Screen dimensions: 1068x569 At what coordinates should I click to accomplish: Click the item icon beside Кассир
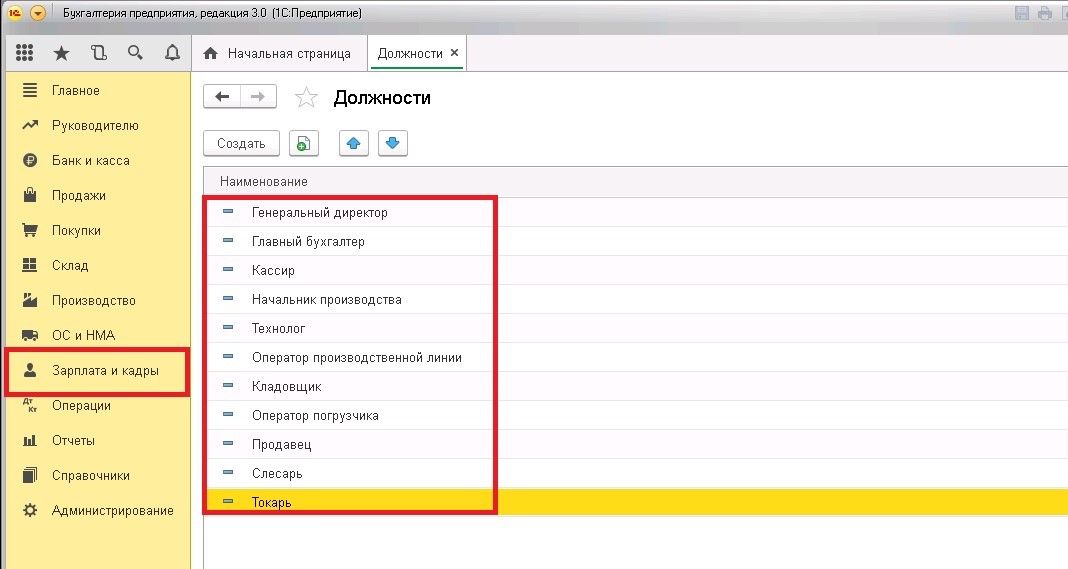(x=228, y=269)
